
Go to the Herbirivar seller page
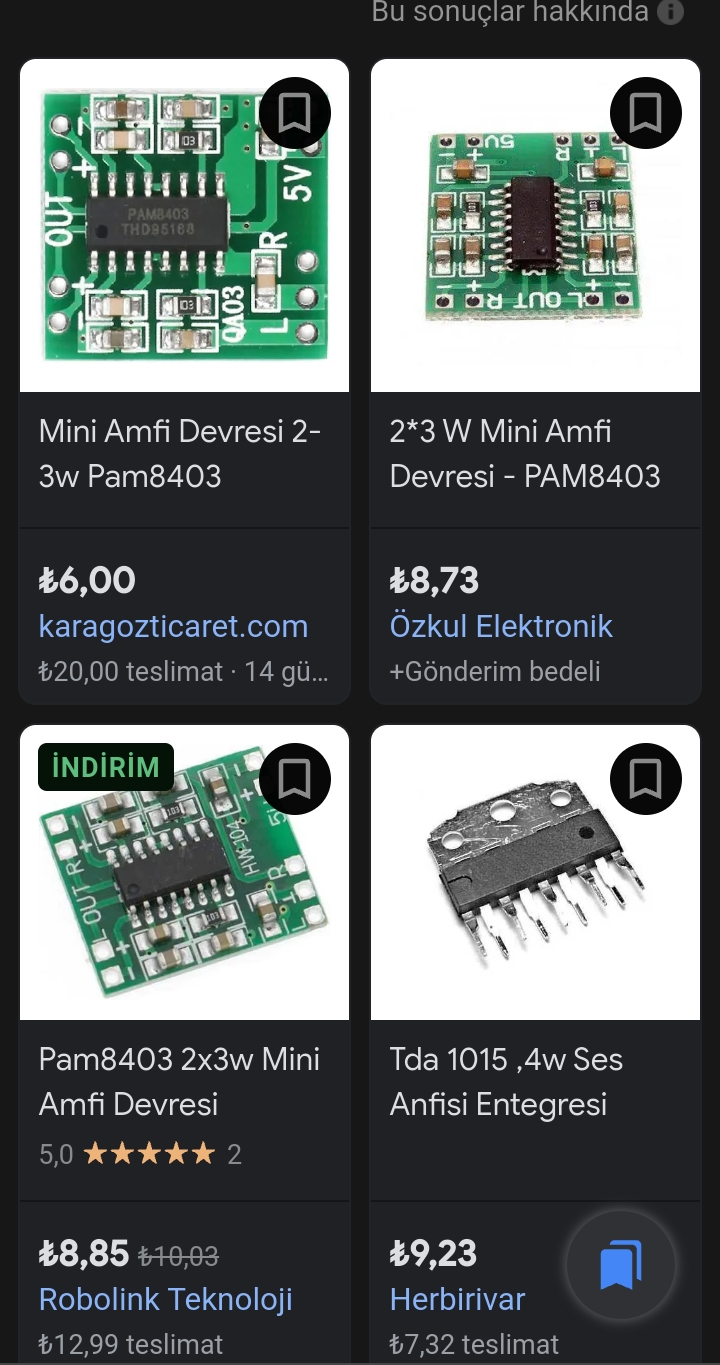click(457, 1299)
